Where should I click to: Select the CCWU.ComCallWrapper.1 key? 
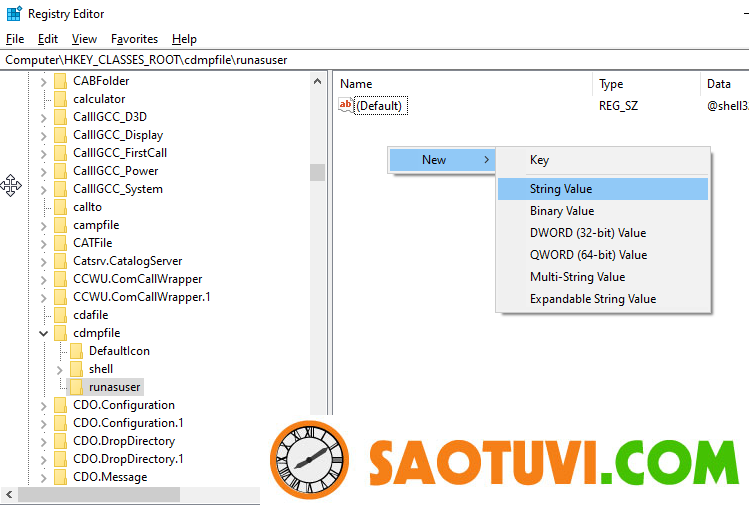[x=142, y=297]
